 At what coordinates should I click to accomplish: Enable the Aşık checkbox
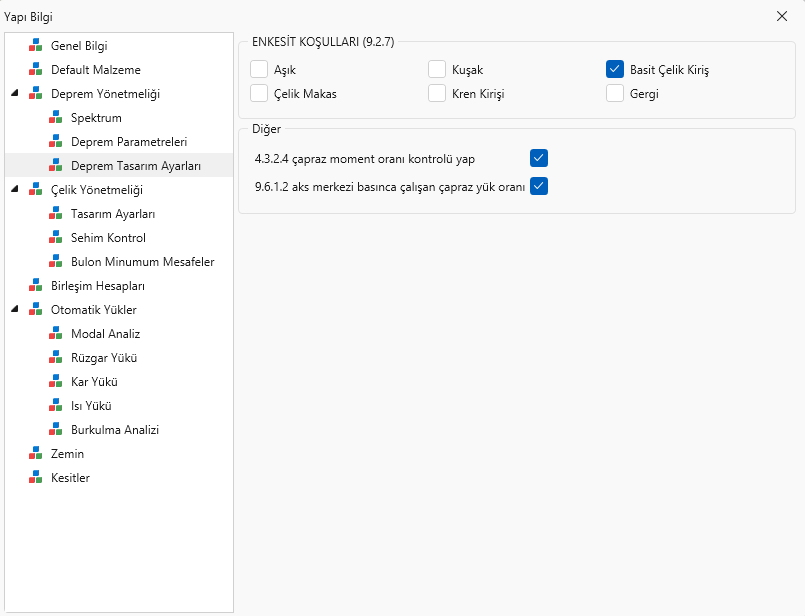(x=259, y=70)
